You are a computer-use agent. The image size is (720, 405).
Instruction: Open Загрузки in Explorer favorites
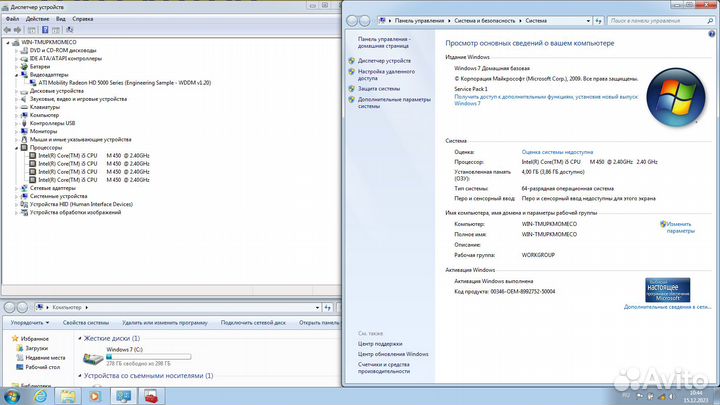37,349
